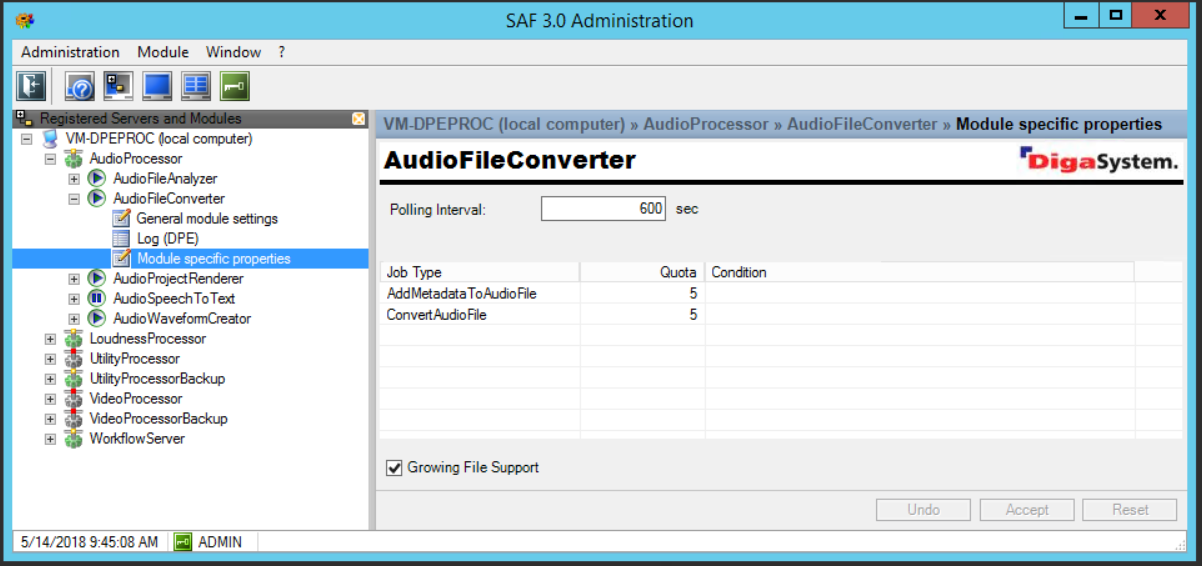1202x566 pixels.
Task: Select Log (DPE) in the tree
Action: pos(167,238)
